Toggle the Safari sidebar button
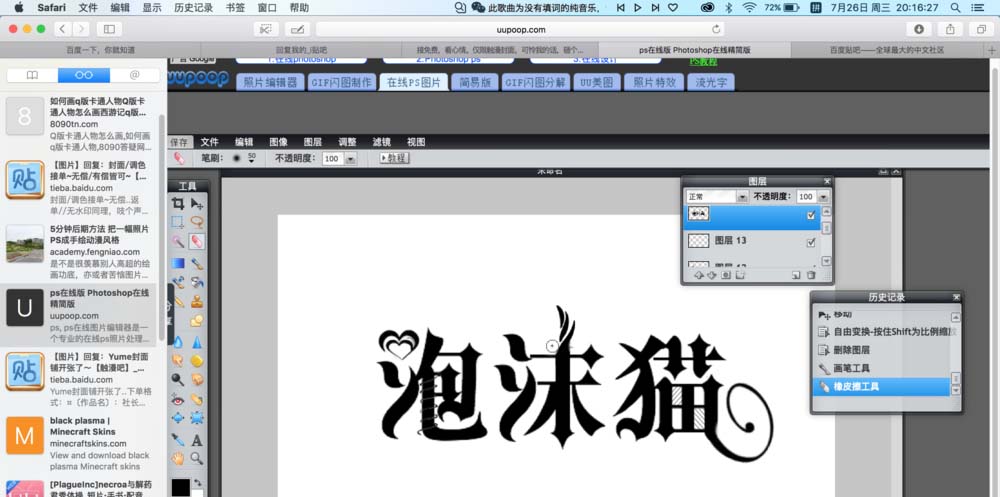 click(x=109, y=29)
